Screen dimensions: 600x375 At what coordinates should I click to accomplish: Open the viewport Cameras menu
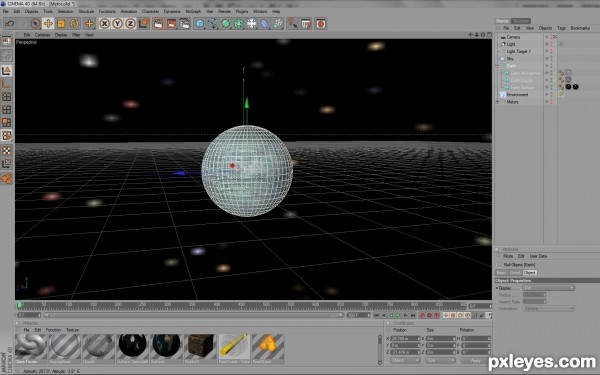coord(42,35)
